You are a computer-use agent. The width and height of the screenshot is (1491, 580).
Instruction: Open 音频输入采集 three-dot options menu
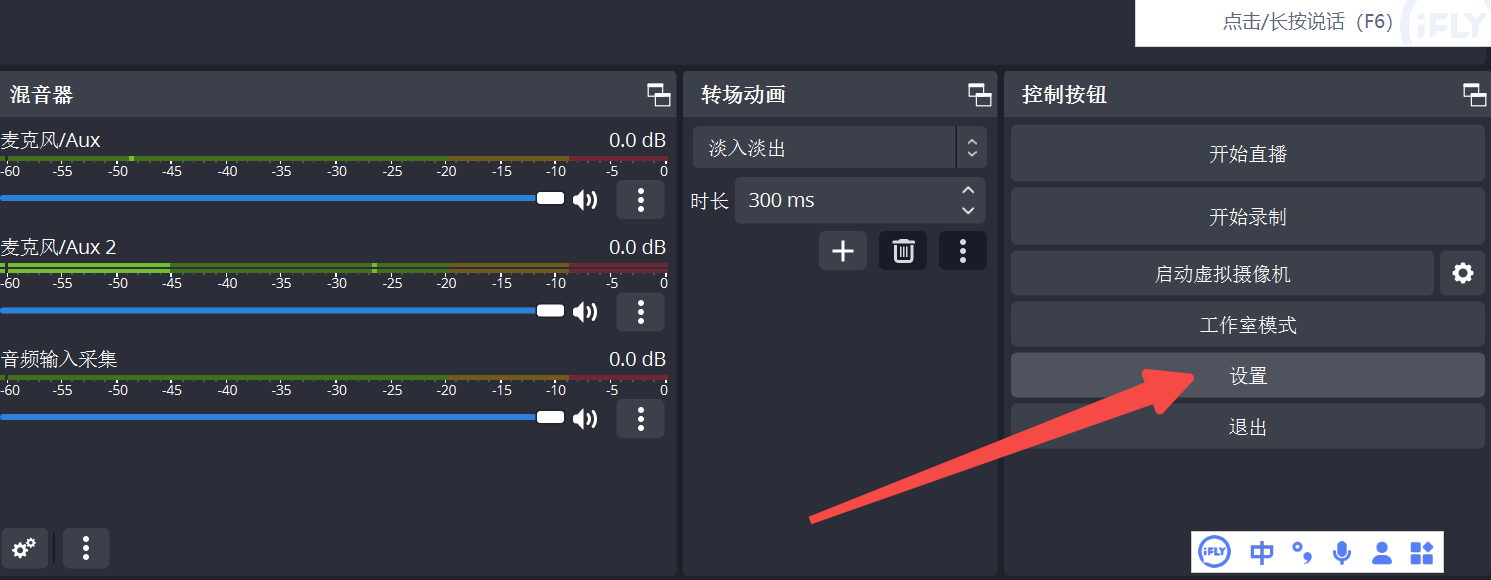(x=640, y=419)
